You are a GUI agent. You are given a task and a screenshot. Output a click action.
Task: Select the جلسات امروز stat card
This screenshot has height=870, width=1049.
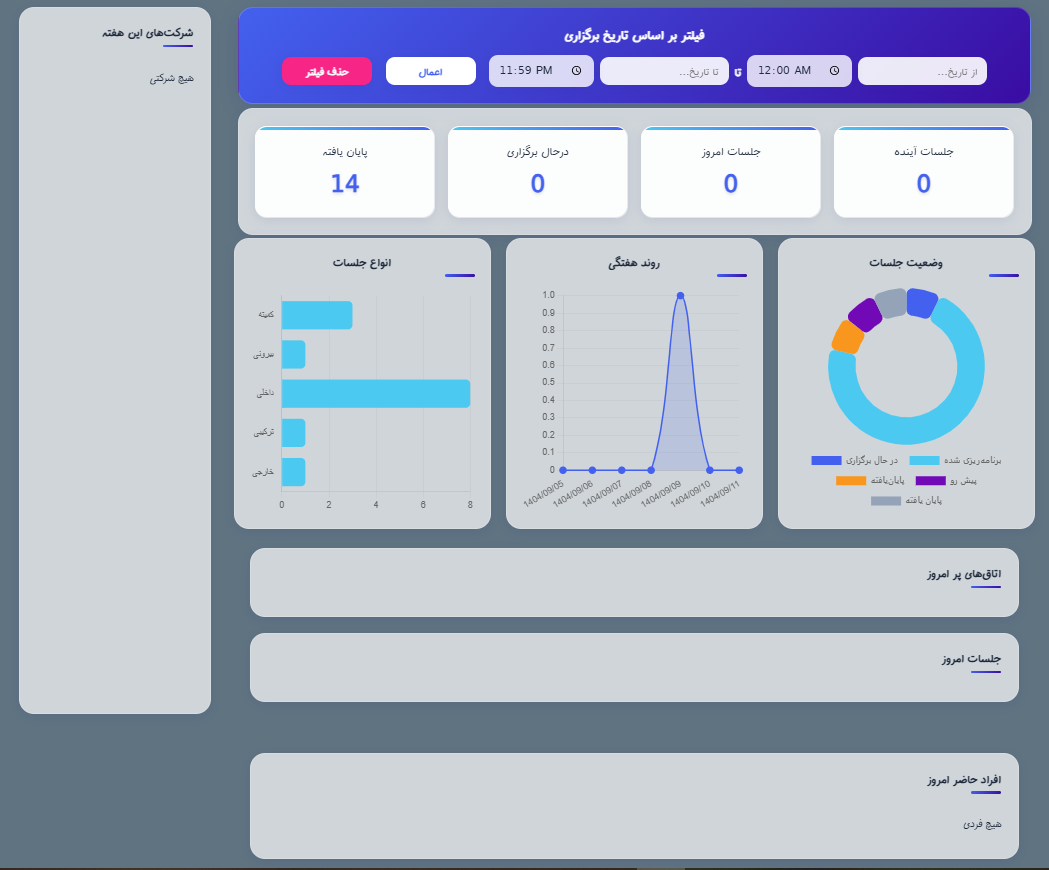[730, 171]
